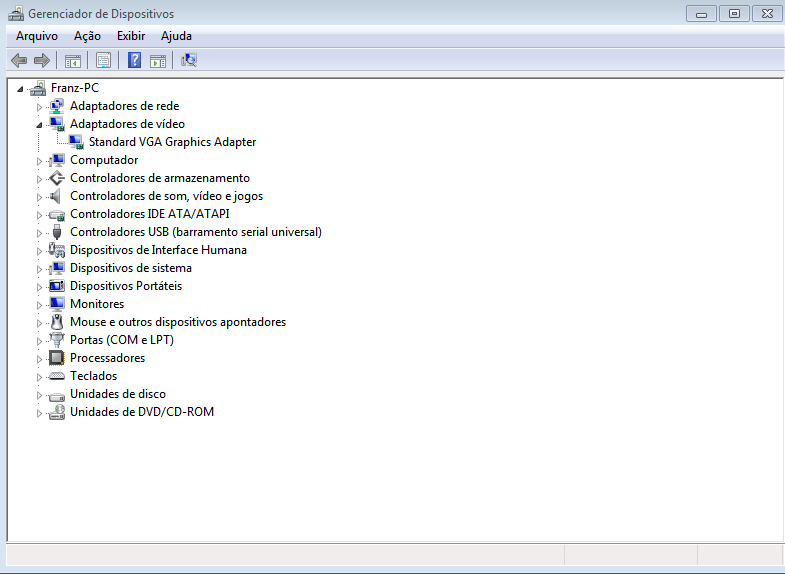Select Standard VGA Graphics Adapter text
The width and height of the screenshot is (785, 574).
pos(172,142)
